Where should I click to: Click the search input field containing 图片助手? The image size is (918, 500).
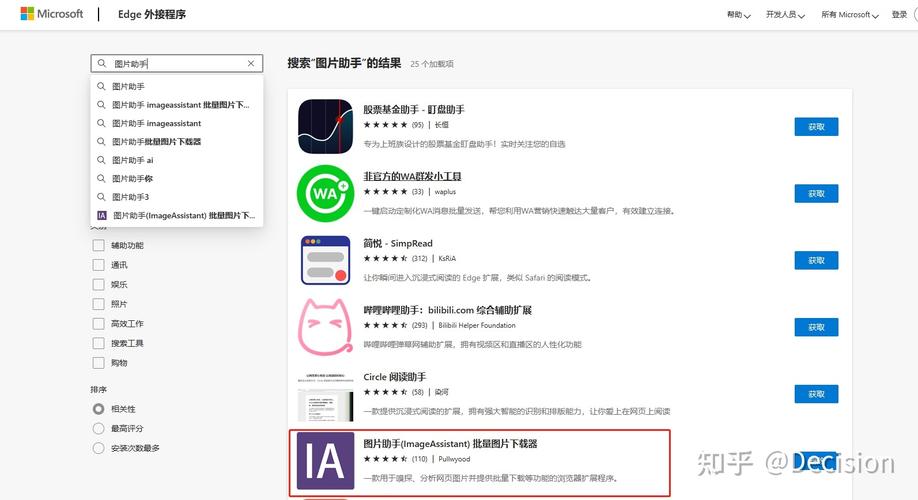[177, 63]
